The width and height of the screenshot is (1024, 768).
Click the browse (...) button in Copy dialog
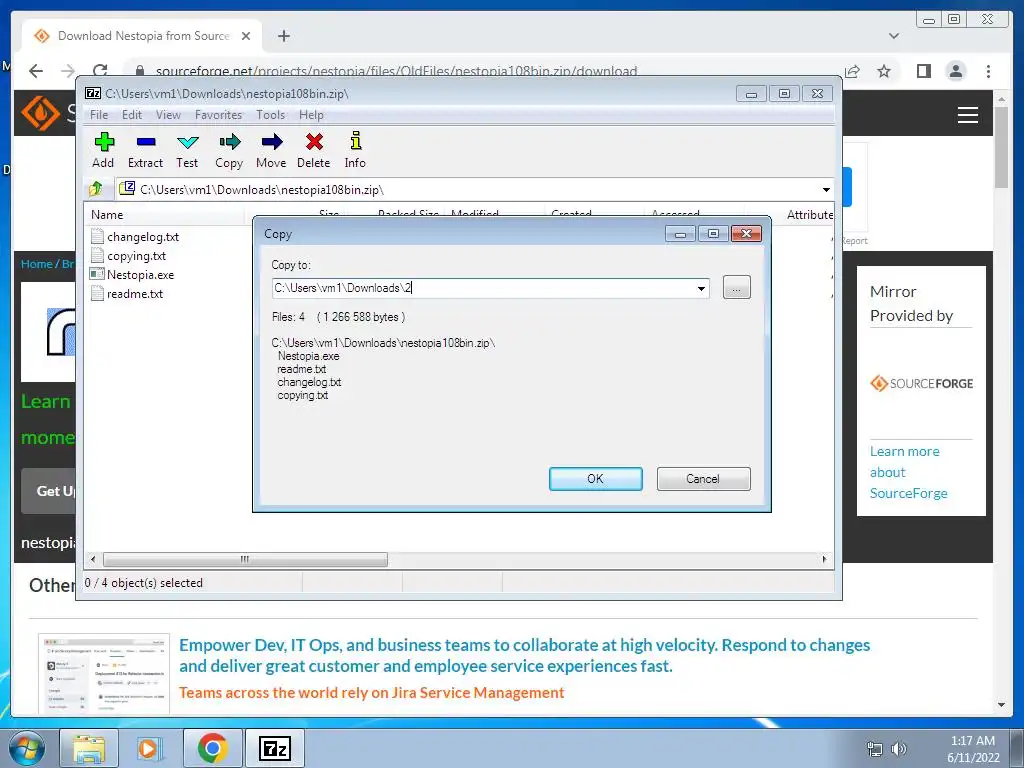click(x=737, y=287)
